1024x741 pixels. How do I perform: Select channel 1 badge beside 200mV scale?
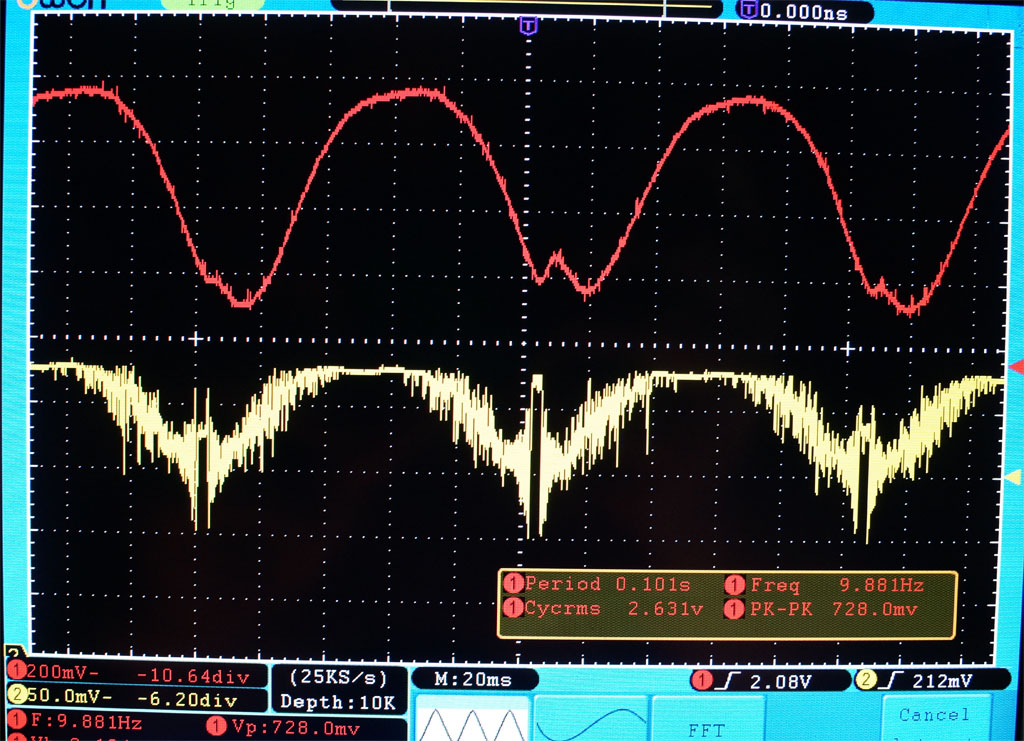point(18,670)
